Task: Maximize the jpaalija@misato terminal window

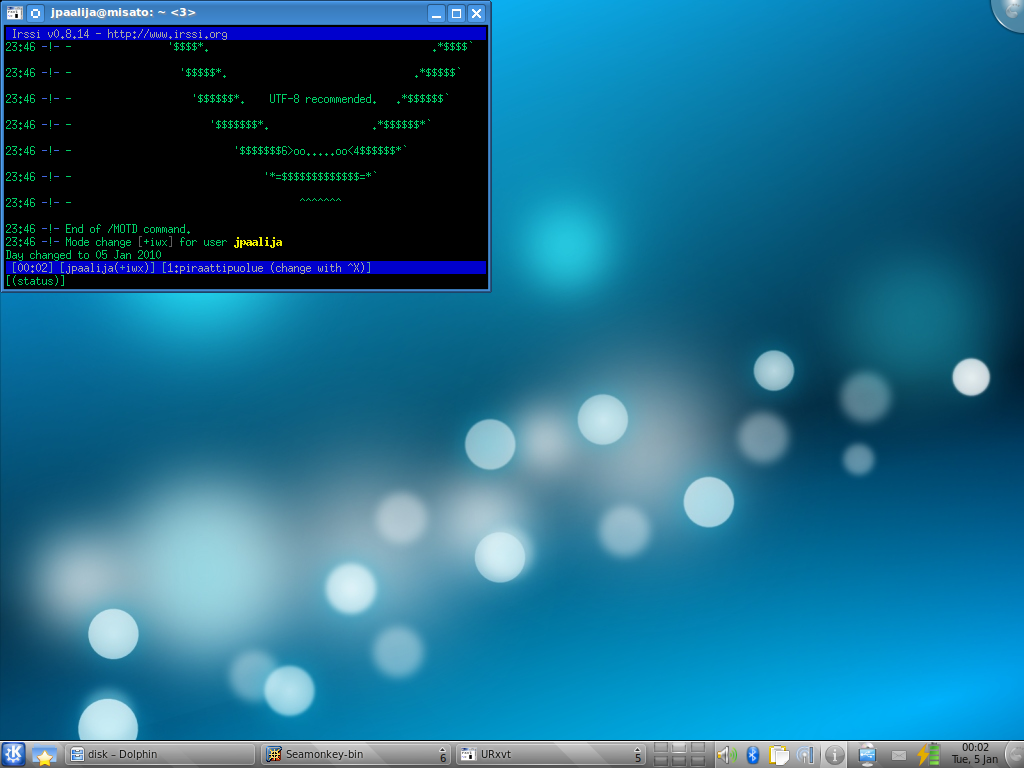Action: (x=456, y=13)
